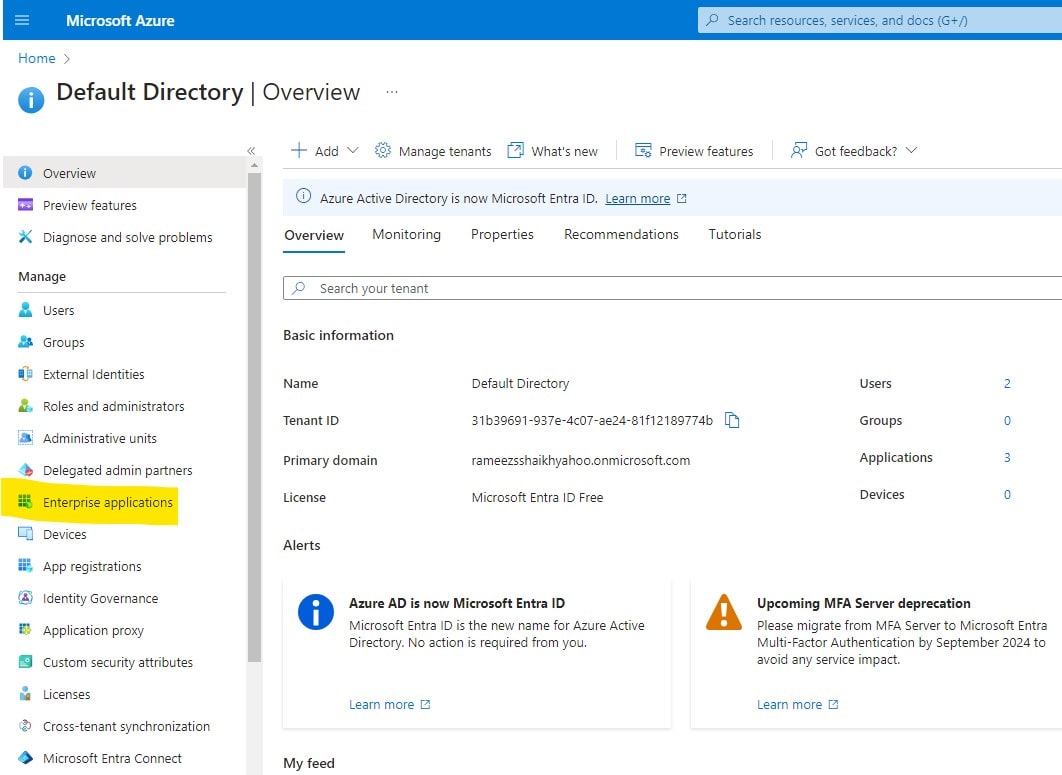Screen dimensions: 1062x775
Task: Open the Users count link 2
Action: 1007,383
